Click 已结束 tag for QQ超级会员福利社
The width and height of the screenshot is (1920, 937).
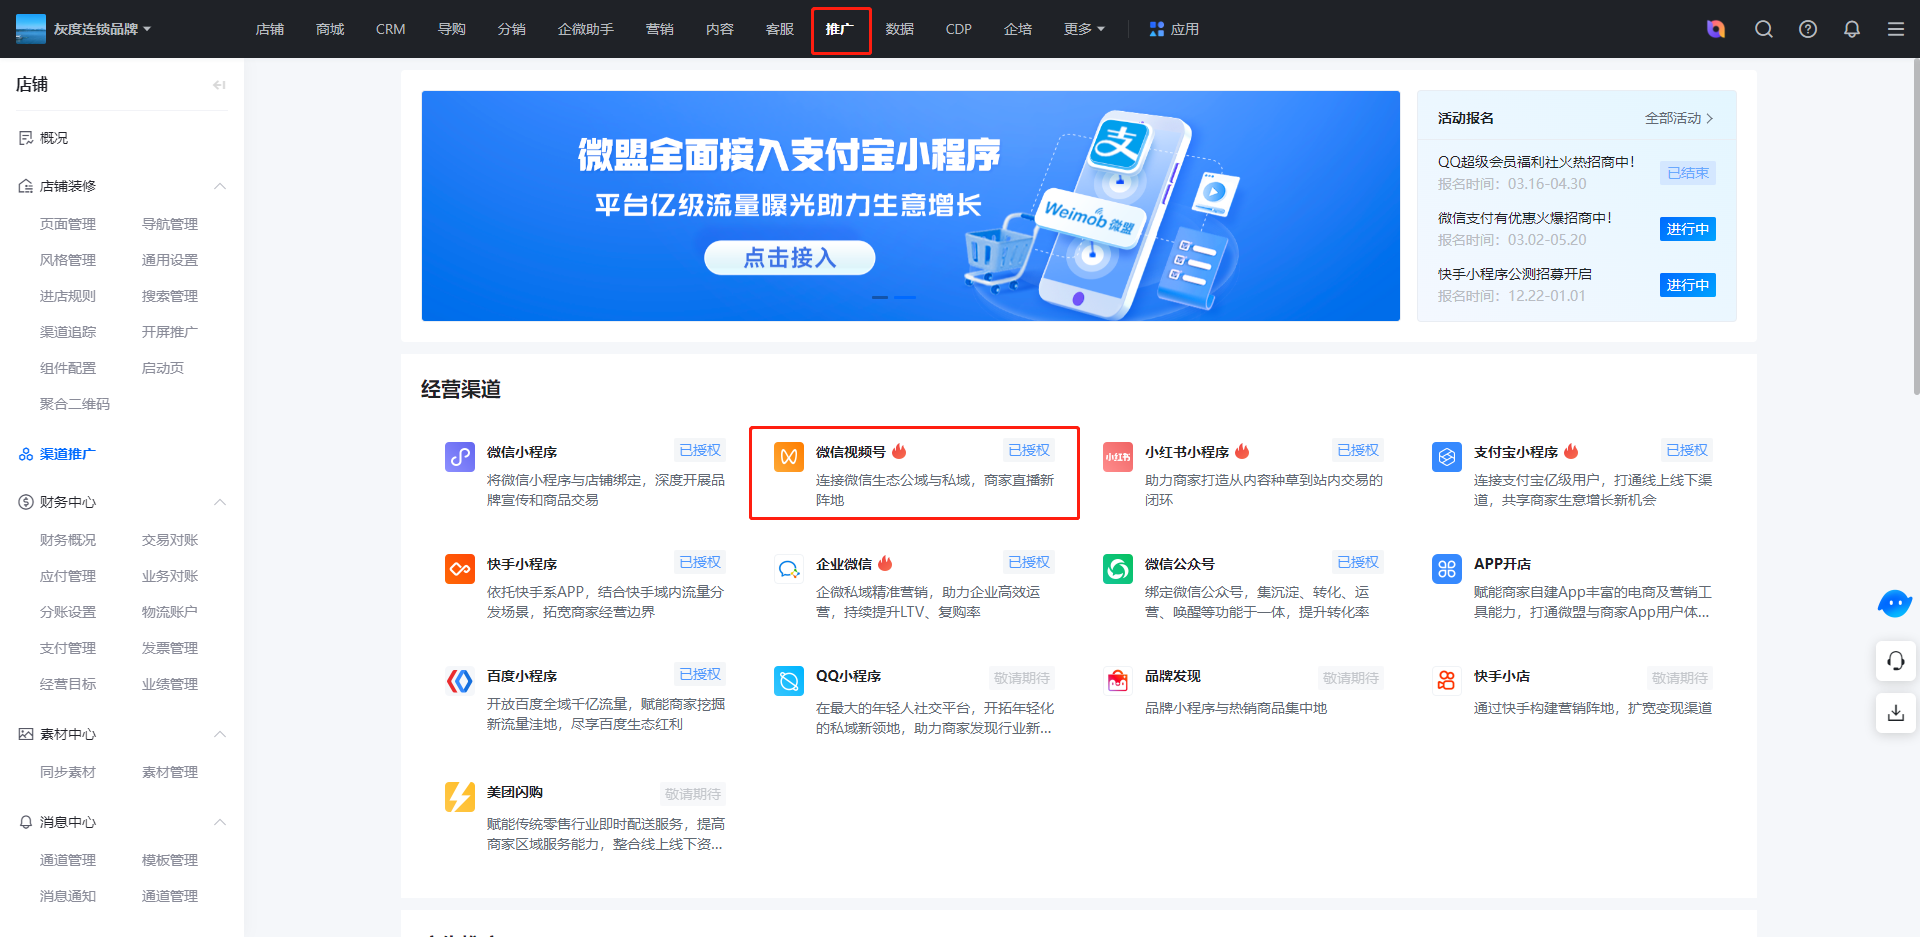click(1688, 173)
